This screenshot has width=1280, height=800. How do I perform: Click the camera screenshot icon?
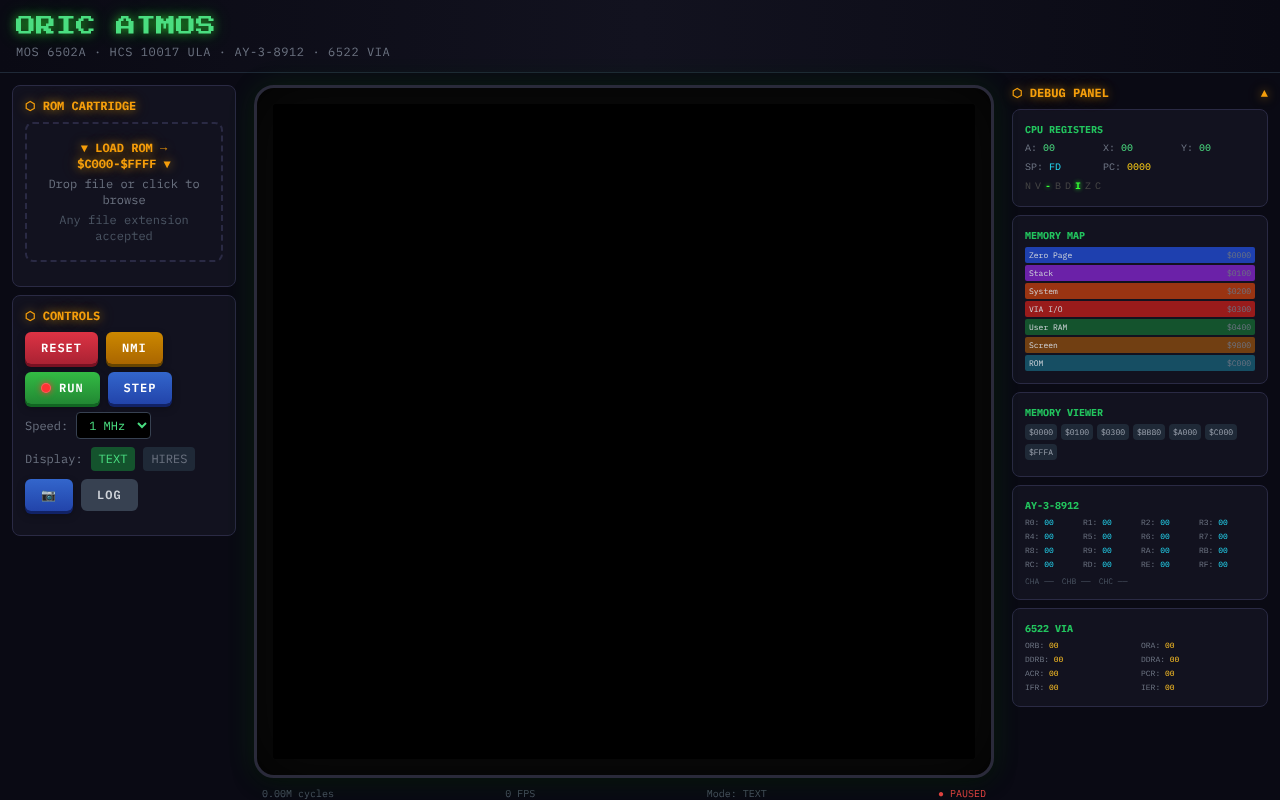click(48, 495)
